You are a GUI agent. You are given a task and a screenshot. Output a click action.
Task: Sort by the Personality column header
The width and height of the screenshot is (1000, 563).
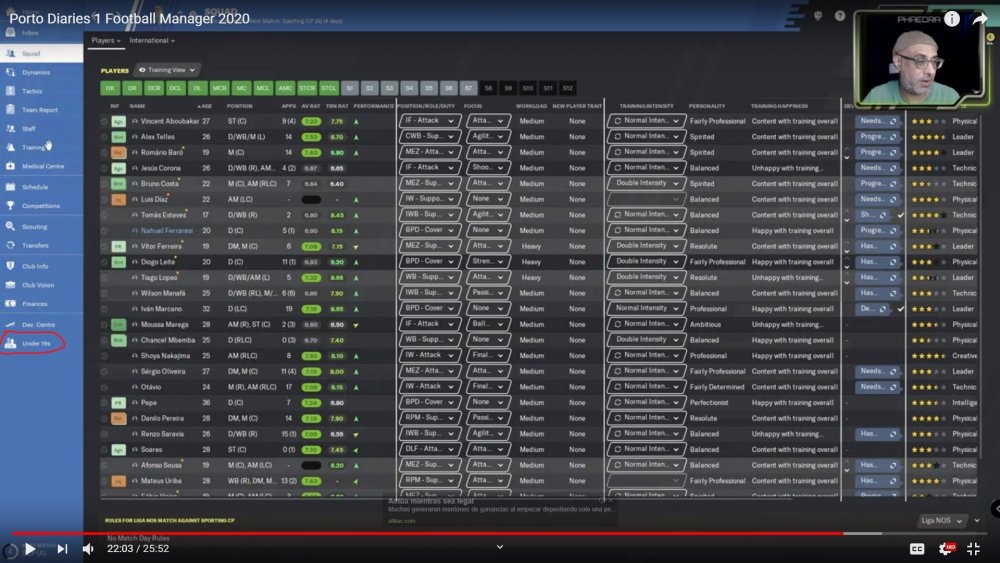point(707,106)
